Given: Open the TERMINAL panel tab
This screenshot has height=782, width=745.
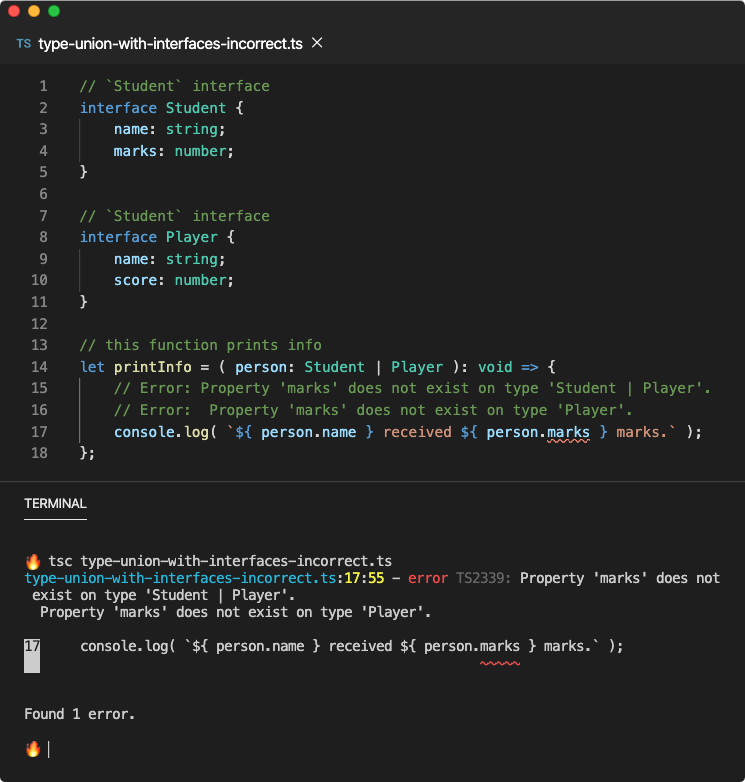Looking at the screenshot, I should click(x=55, y=504).
